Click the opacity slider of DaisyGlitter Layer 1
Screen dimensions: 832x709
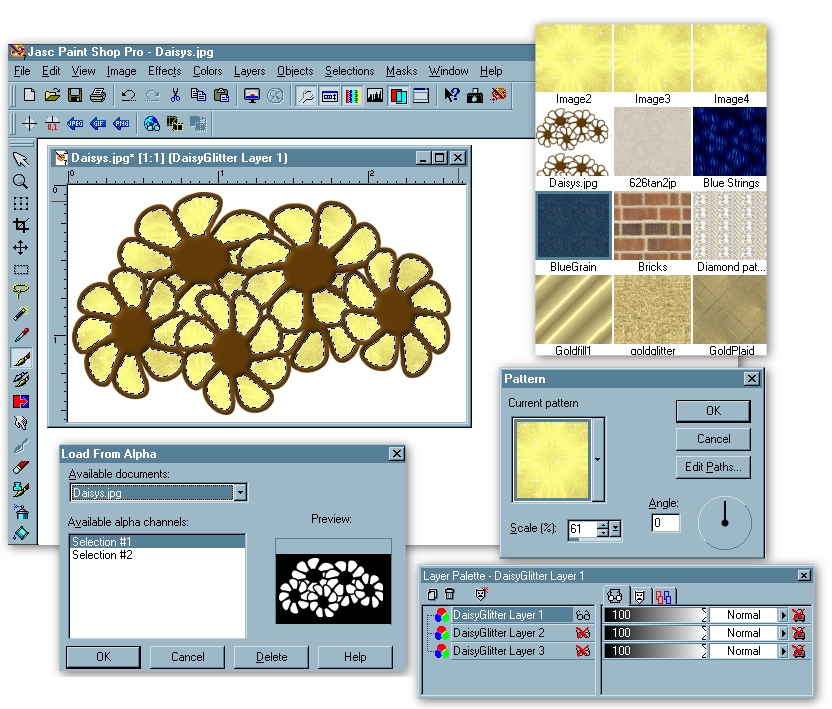655,615
